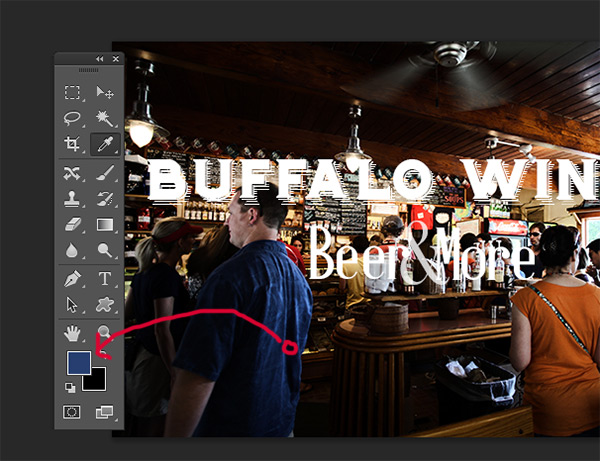The image size is (600, 461).
Task: Choose the Path Selection arrow tool
Action: pyautogui.click(x=72, y=305)
